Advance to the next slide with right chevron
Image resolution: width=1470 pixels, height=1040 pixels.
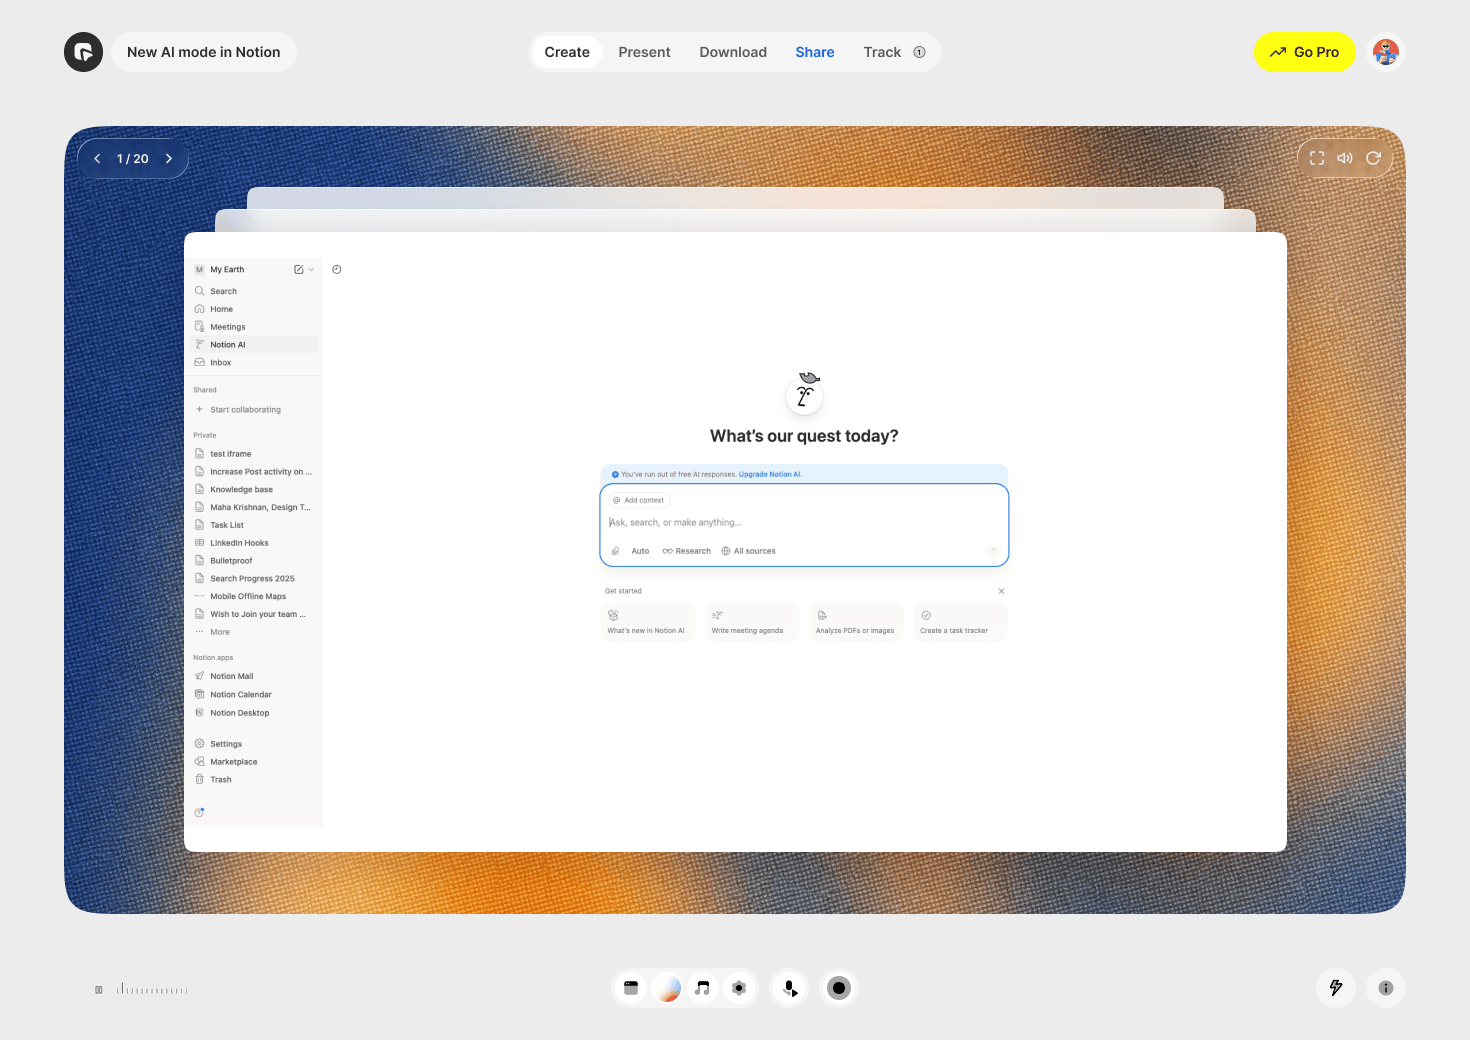169,159
